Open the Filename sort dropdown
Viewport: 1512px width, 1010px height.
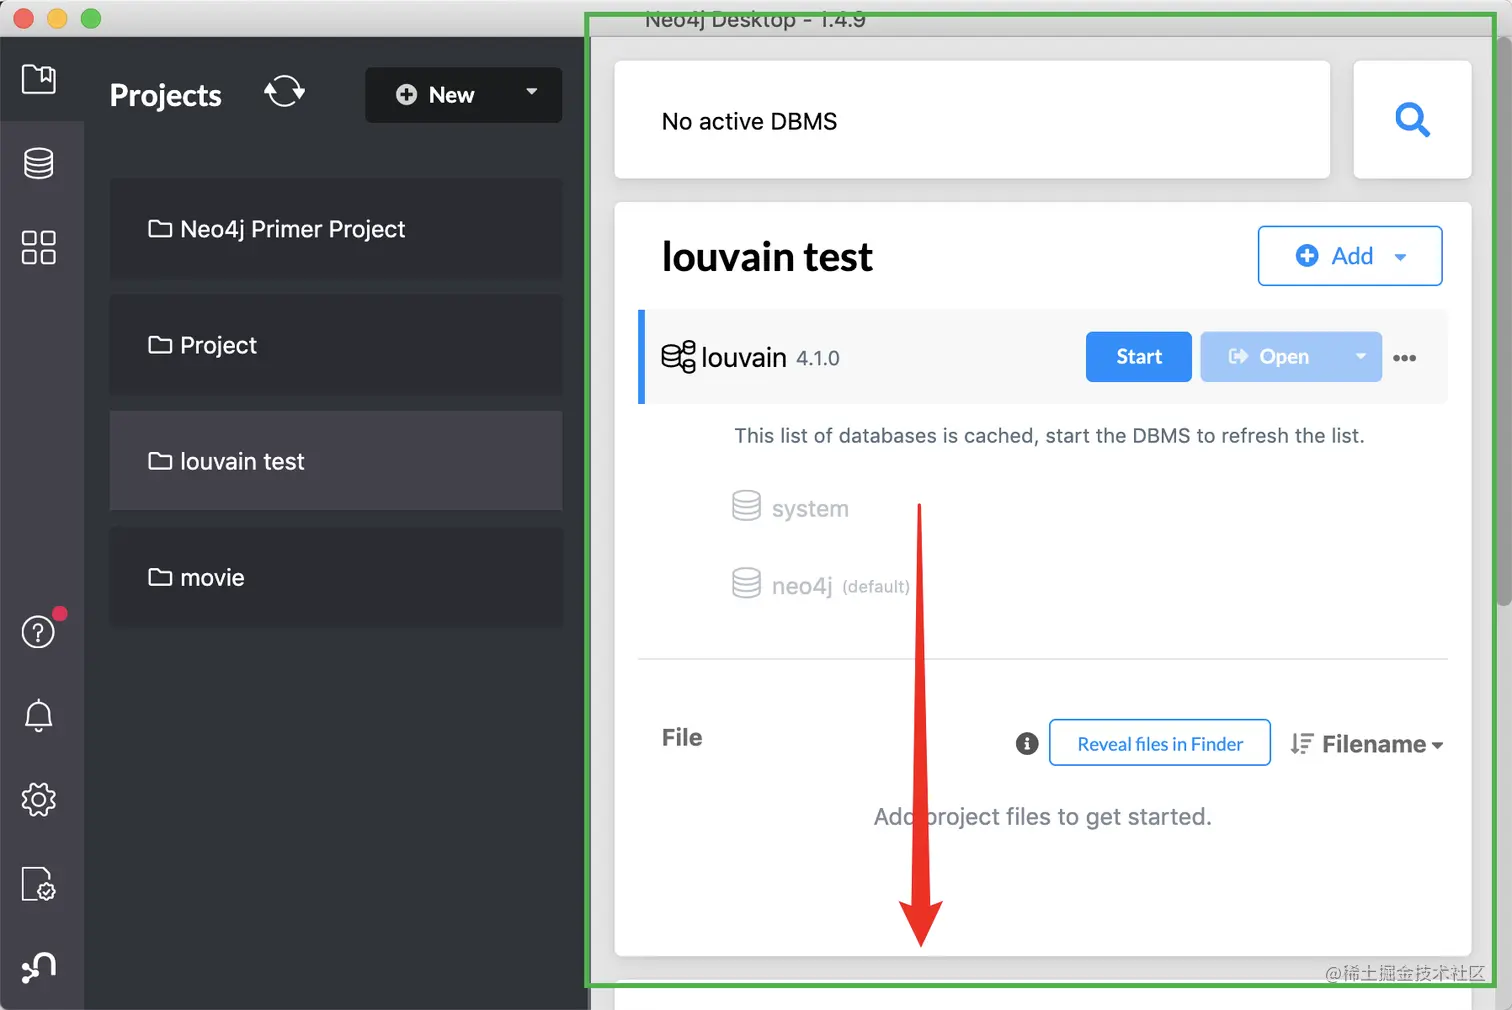1367,744
